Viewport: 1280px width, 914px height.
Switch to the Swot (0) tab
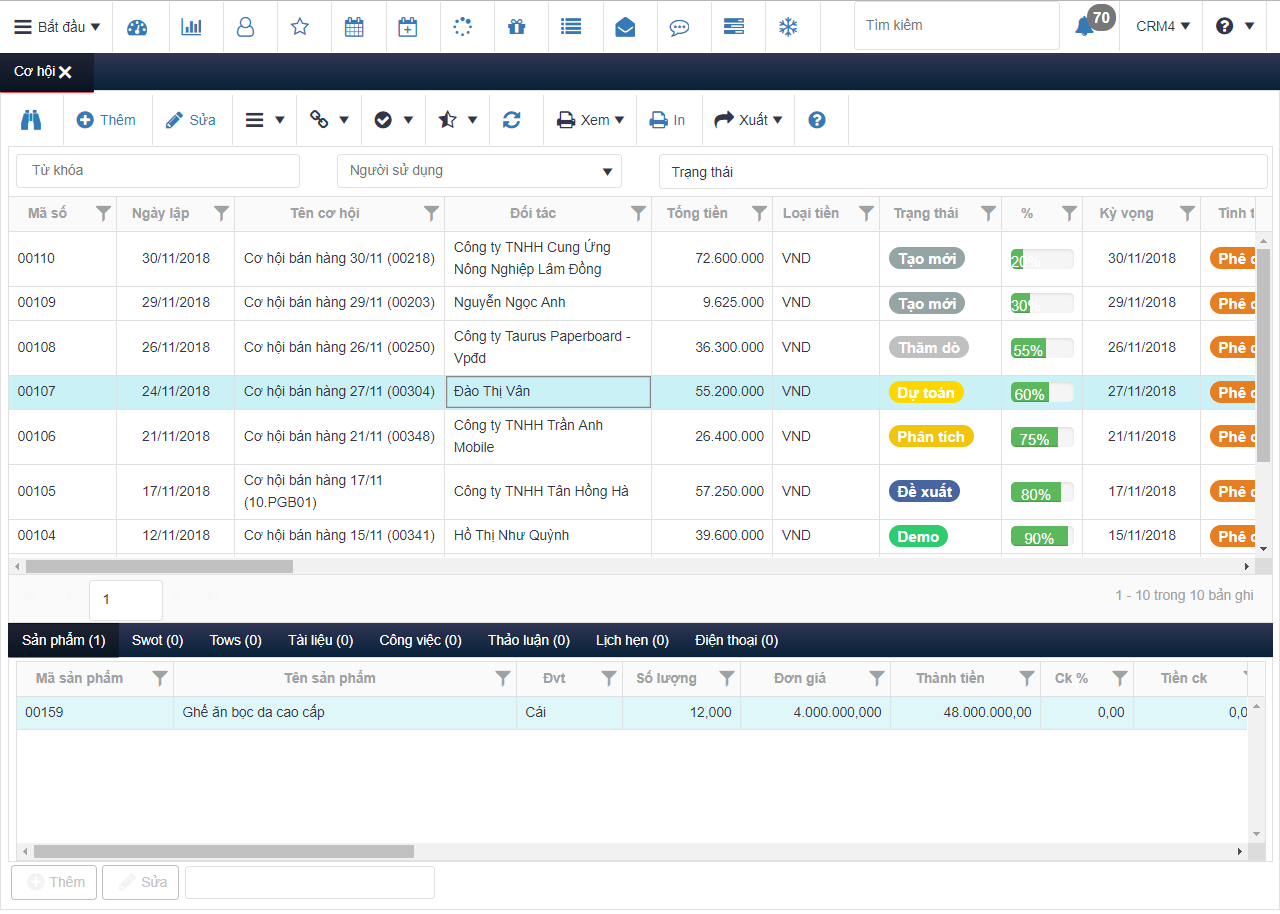(158, 640)
